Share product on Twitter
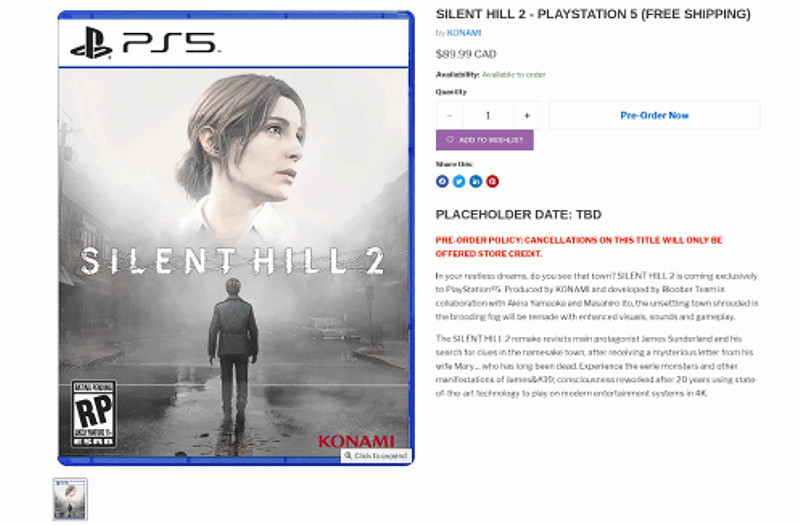800x525 pixels. [459, 181]
